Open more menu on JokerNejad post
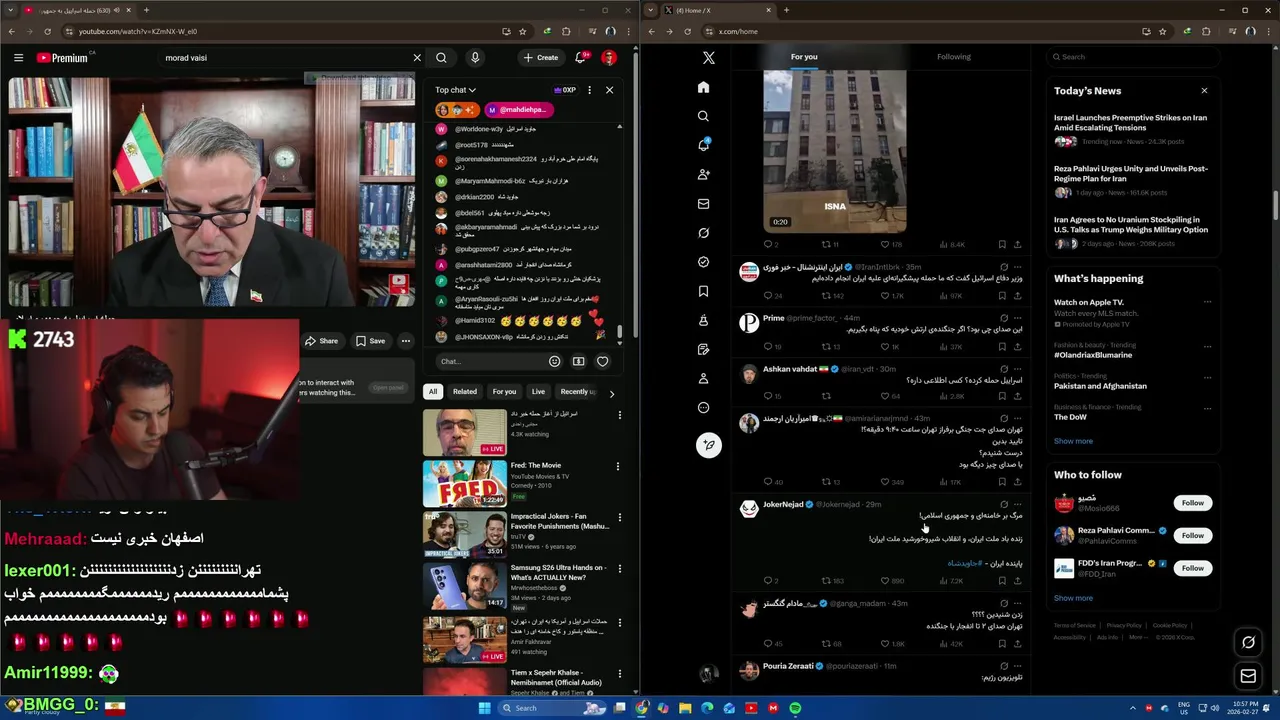Viewport: 1280px width, 720px height. point(1018,505)
